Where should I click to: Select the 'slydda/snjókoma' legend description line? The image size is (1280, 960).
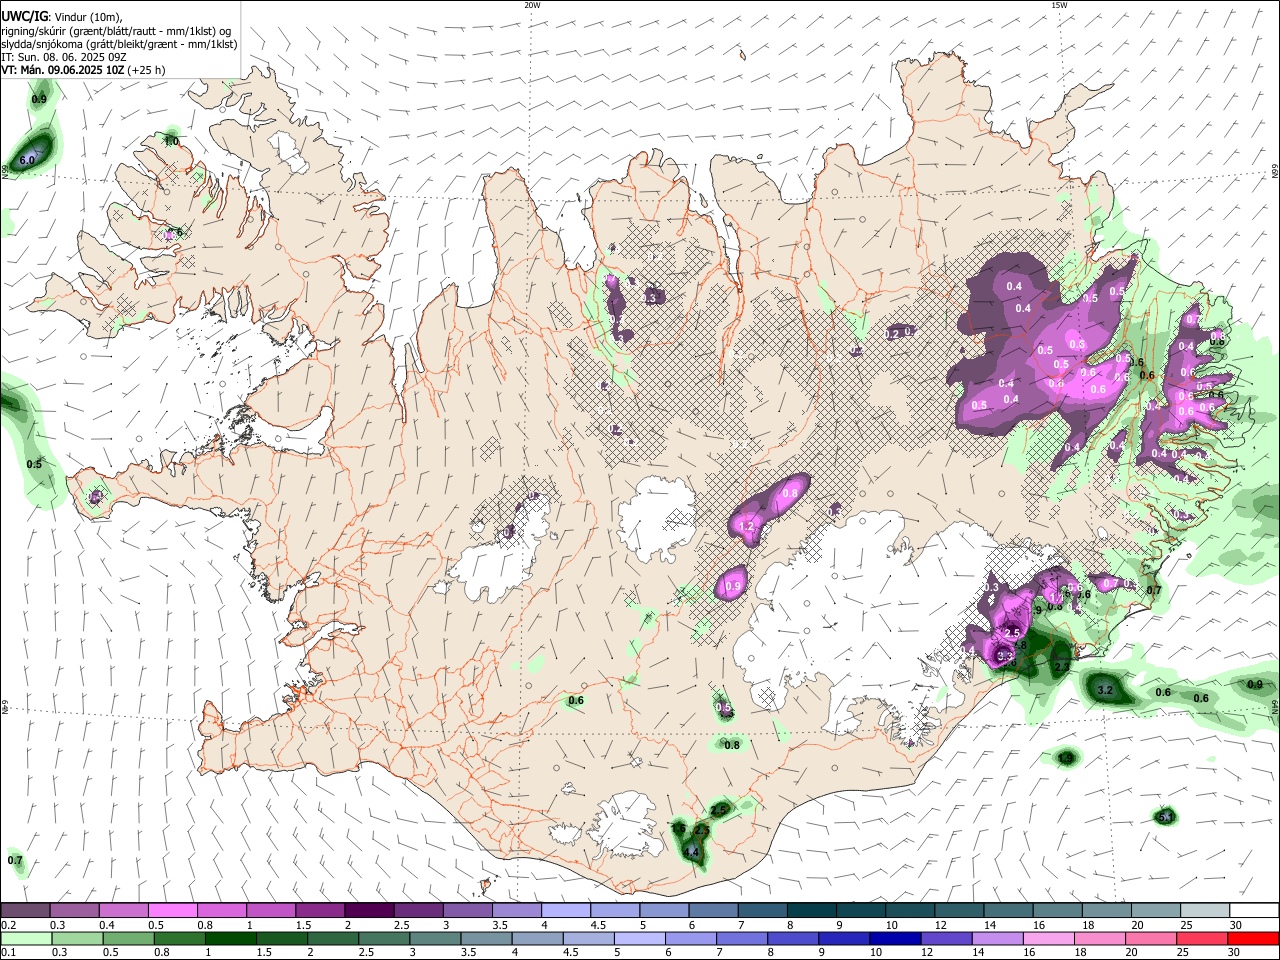pos(119,44)
